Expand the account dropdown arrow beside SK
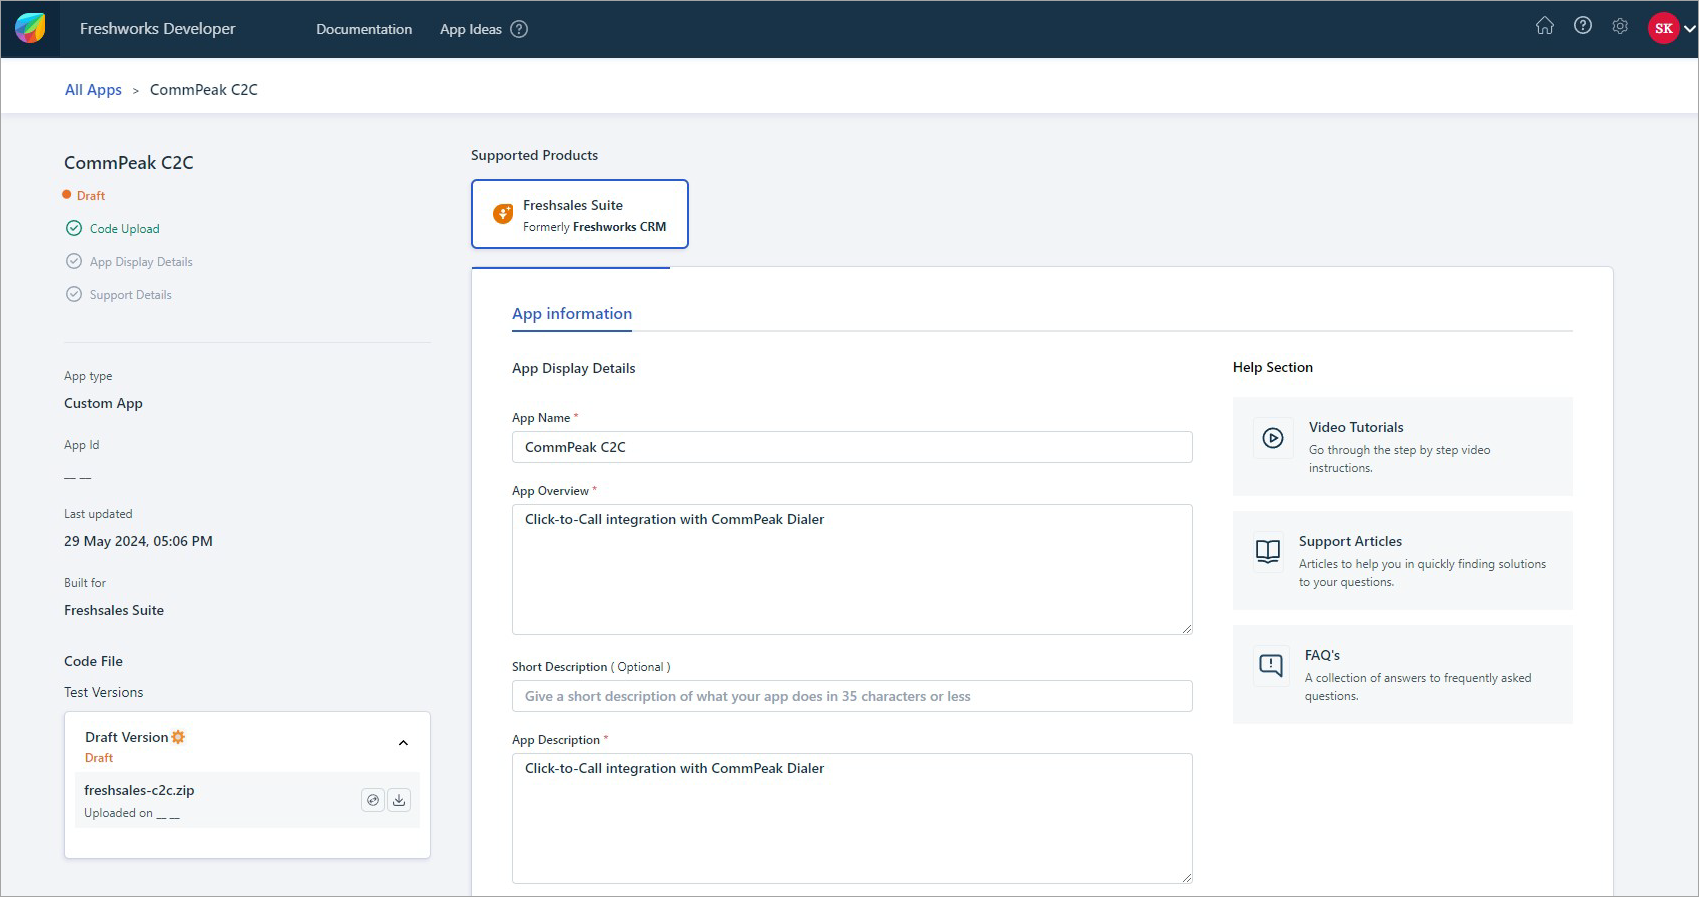The height and width of the screenshot is (897, 1699). point(1690,29)
